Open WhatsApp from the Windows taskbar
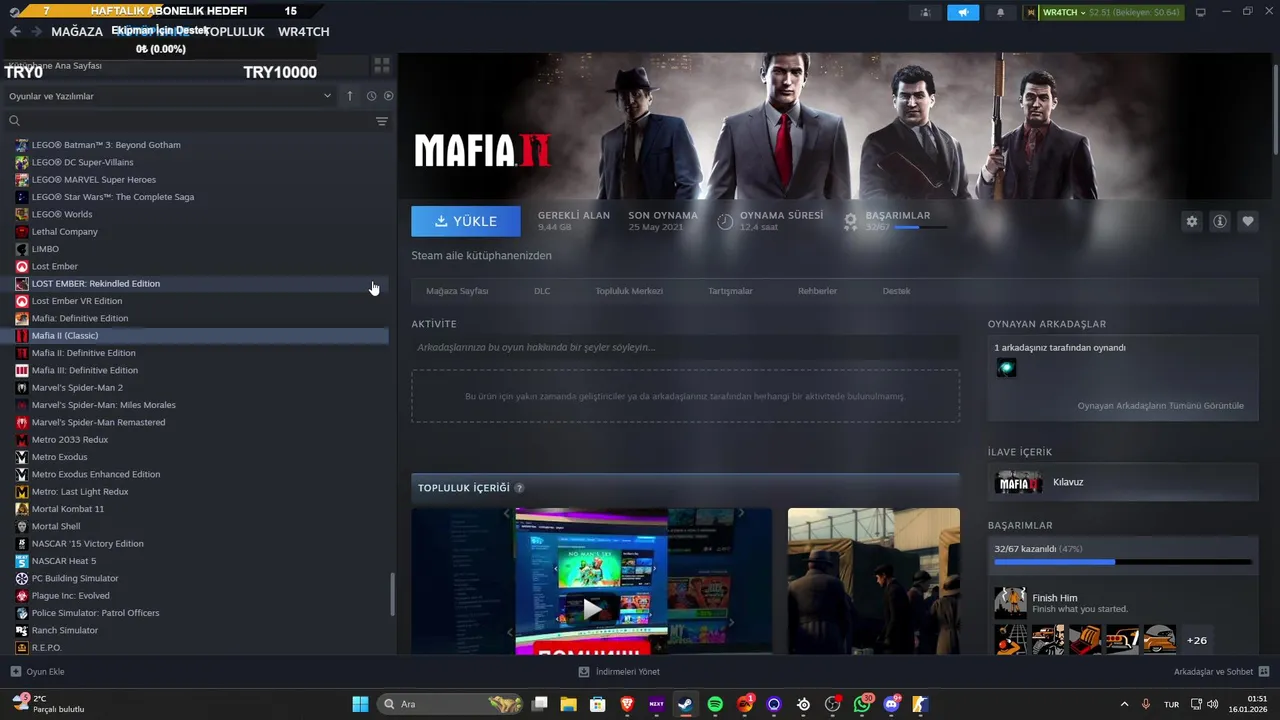1280x720 pixels. coord(862,704)
